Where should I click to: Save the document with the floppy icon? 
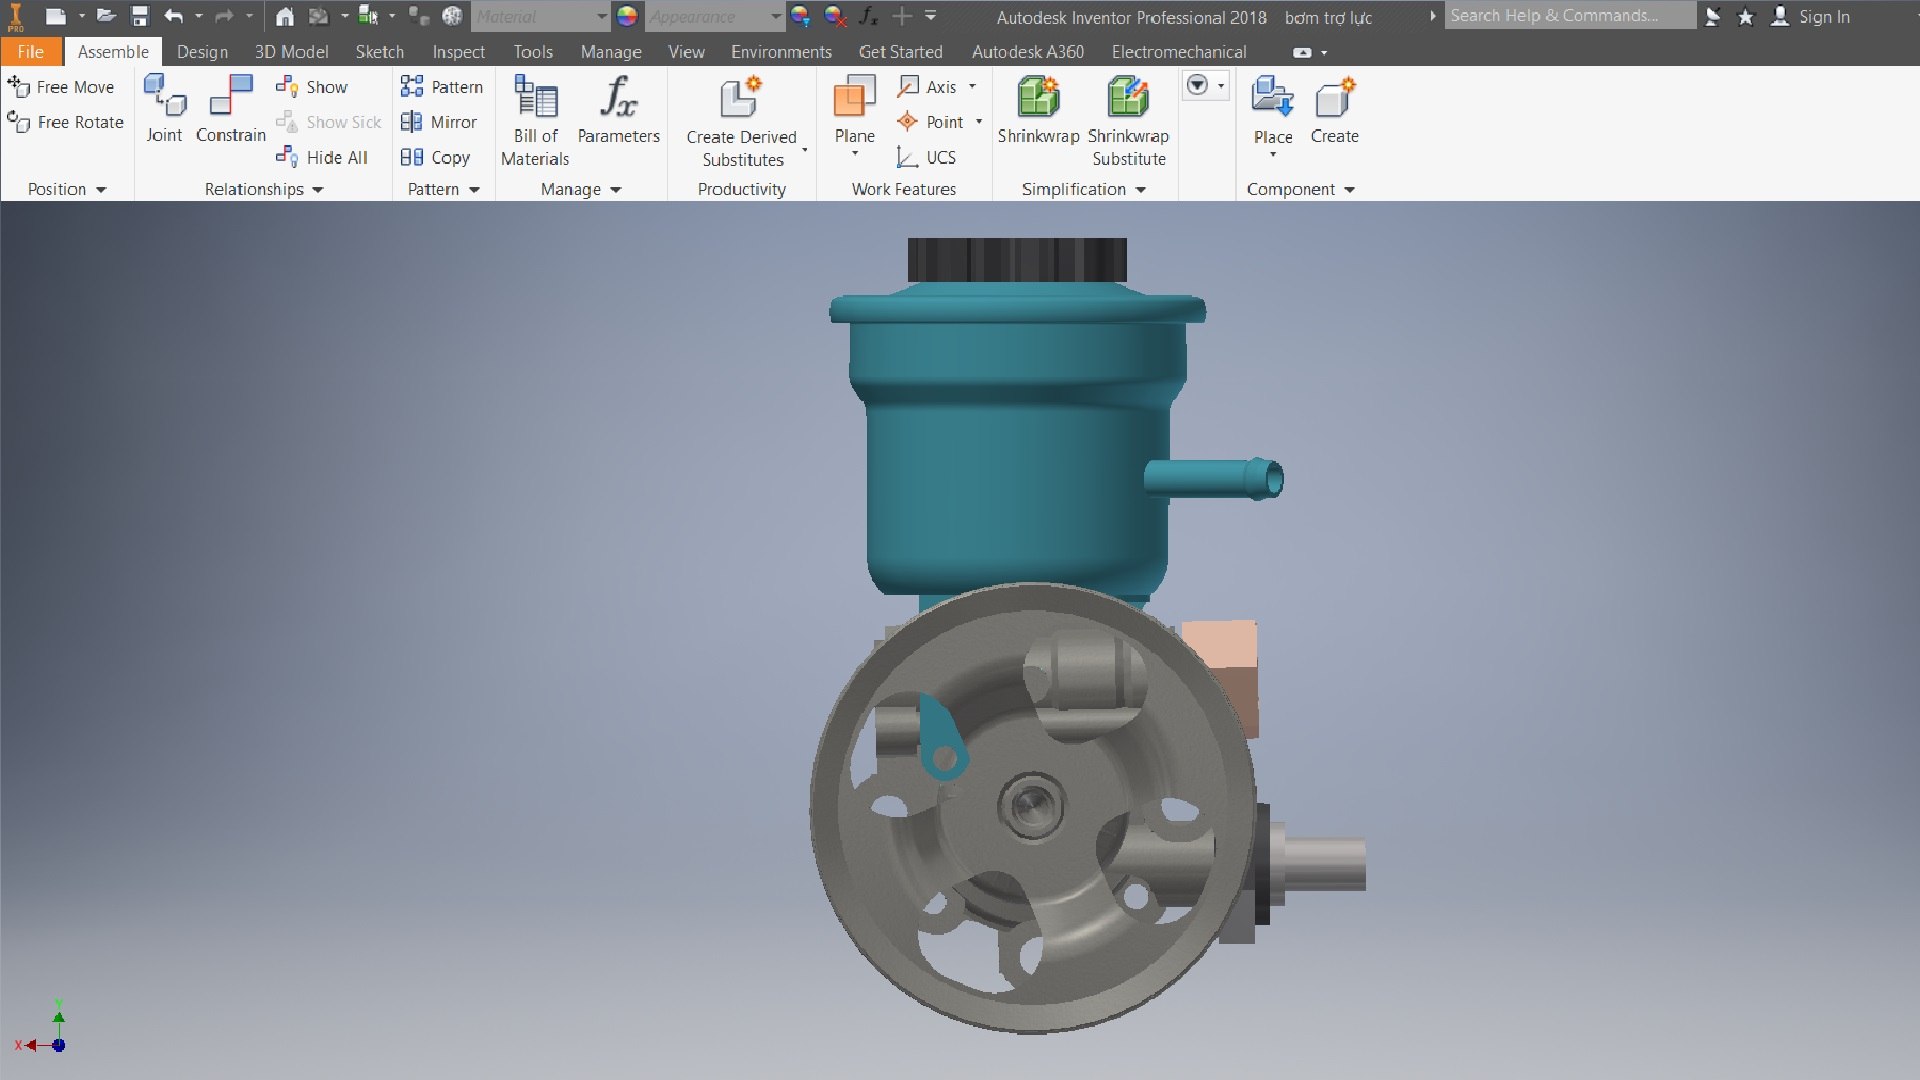[x=140, y=16]
